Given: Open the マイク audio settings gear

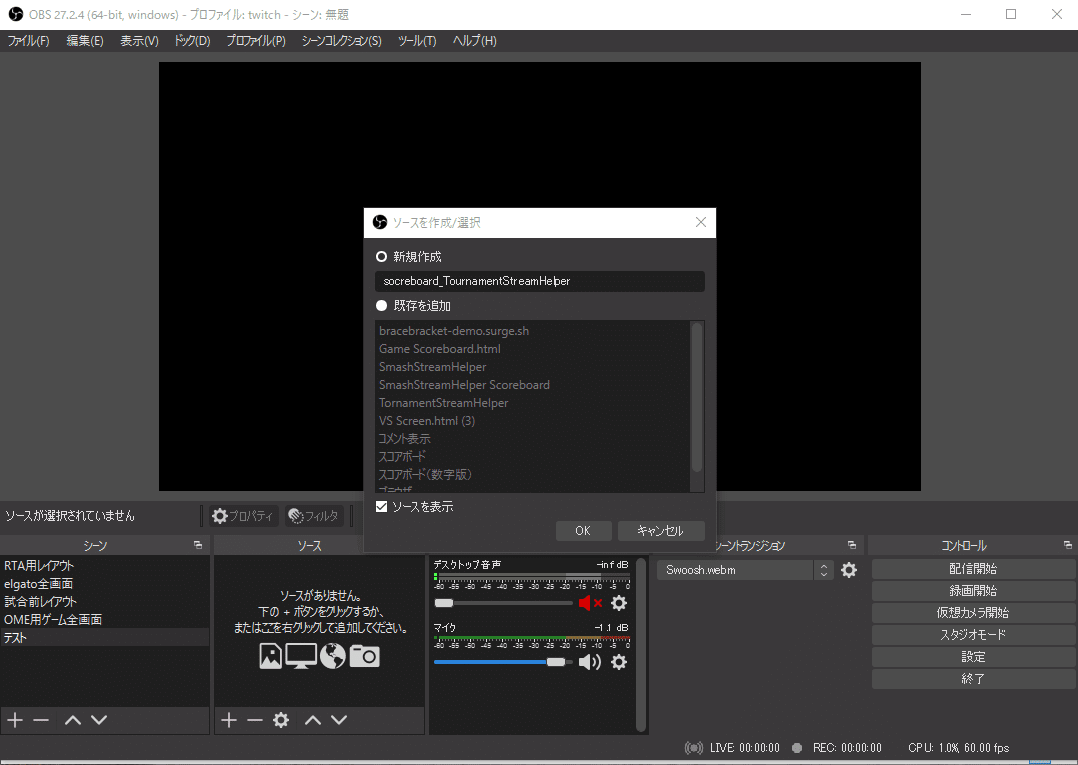Looking at the screenshot, I should 619,662.
